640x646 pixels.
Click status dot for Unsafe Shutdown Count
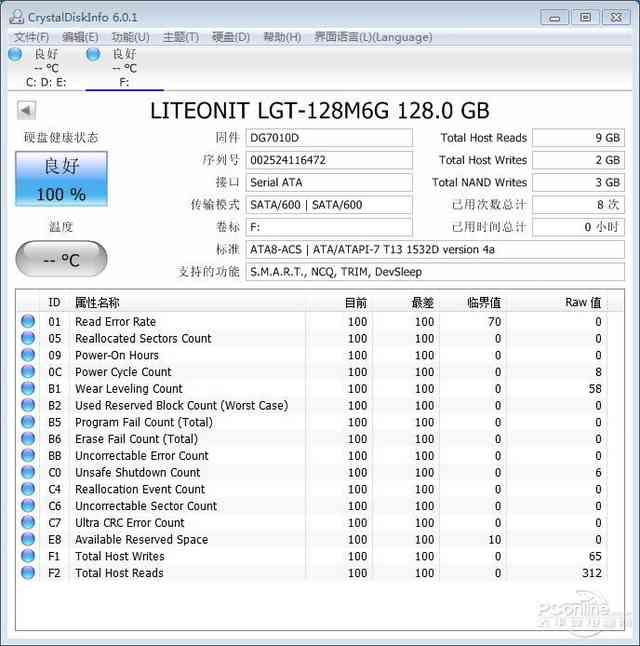pos(28,472)
